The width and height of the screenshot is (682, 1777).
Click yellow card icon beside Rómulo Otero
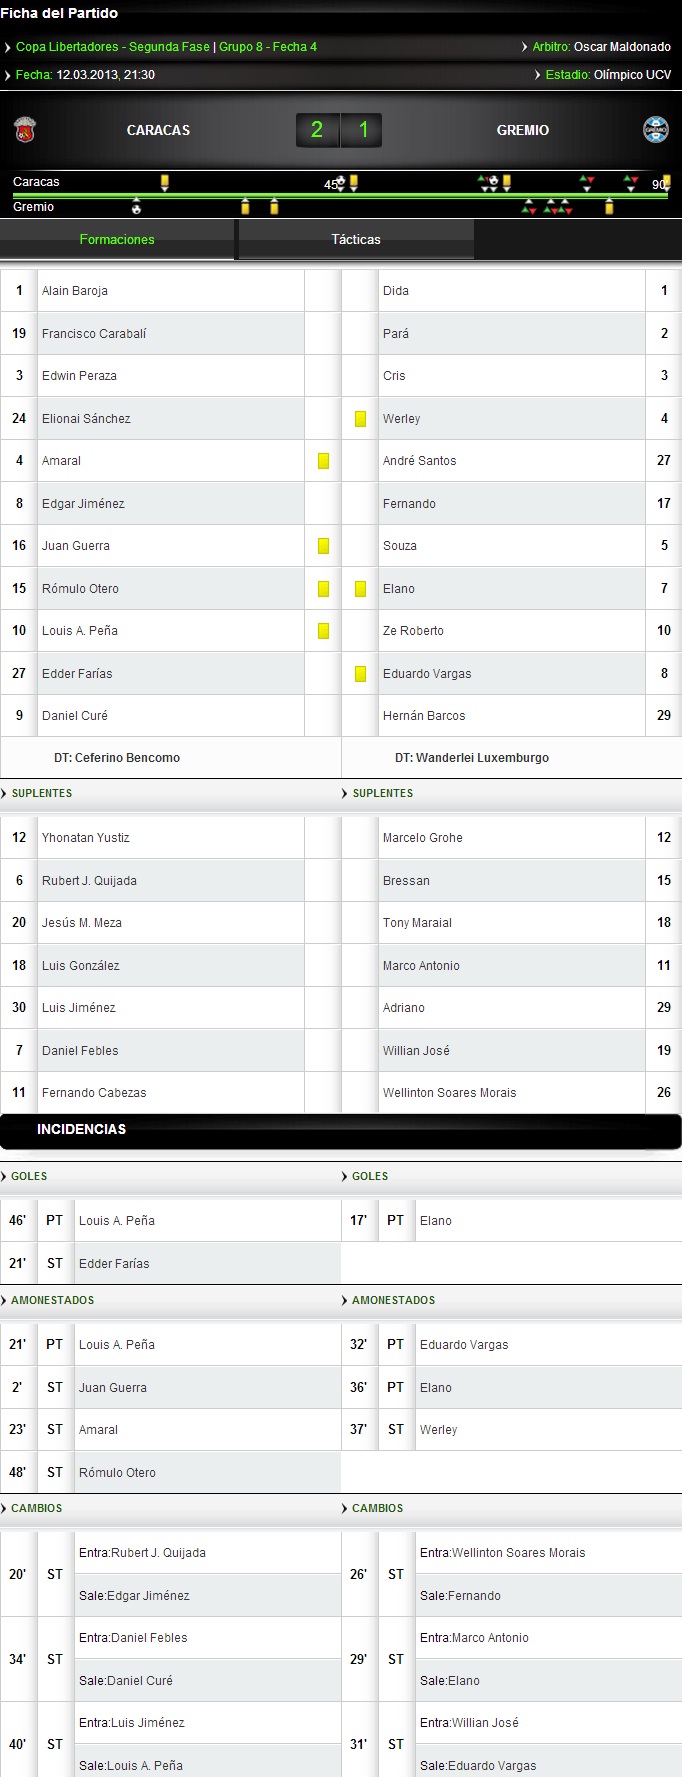pos(323,589)
